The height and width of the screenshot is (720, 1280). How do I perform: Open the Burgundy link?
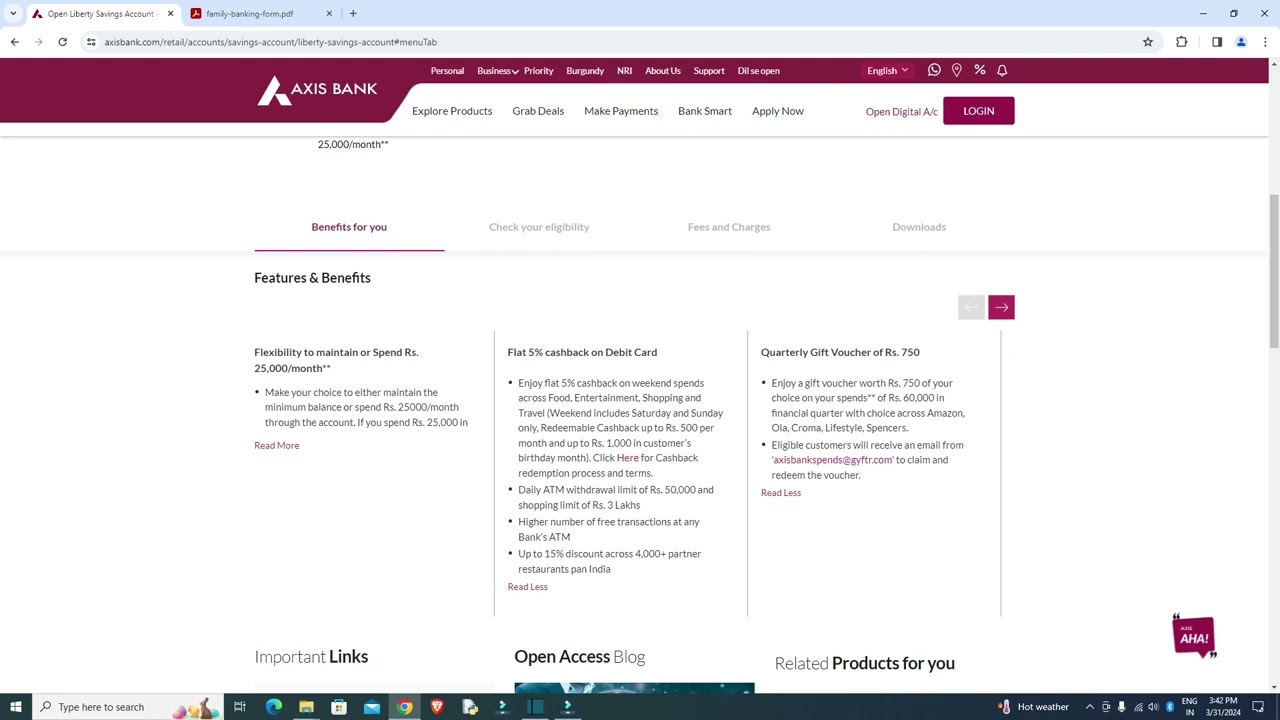585,71
